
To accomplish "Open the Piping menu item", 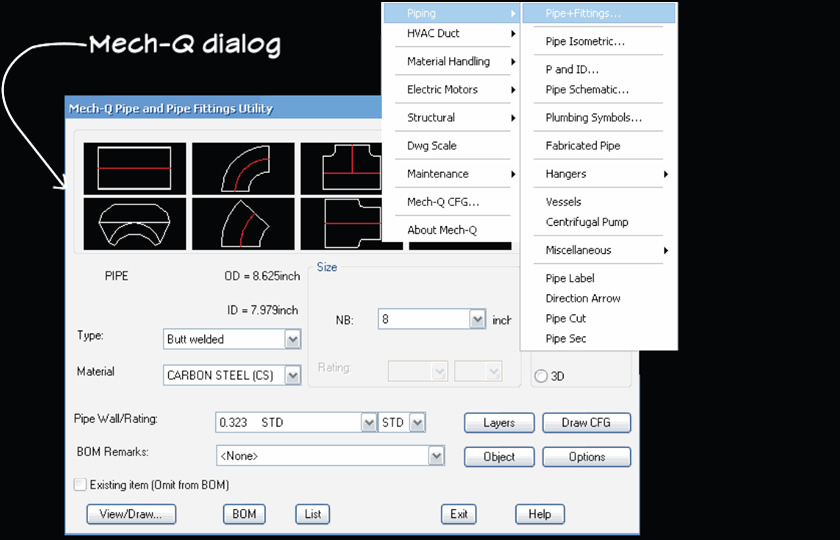I will 452,13.
